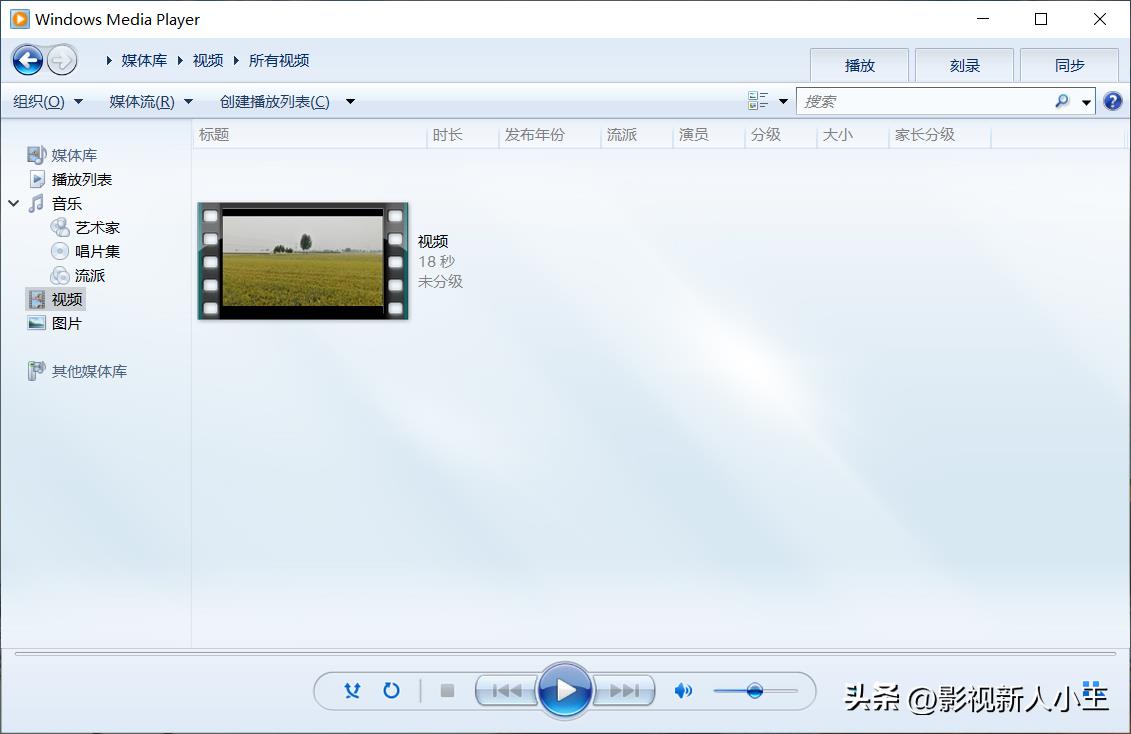This screenshot has height=734, width=1131.
Task: Expand the 组织(O) menu
Action: coord(47,101)
